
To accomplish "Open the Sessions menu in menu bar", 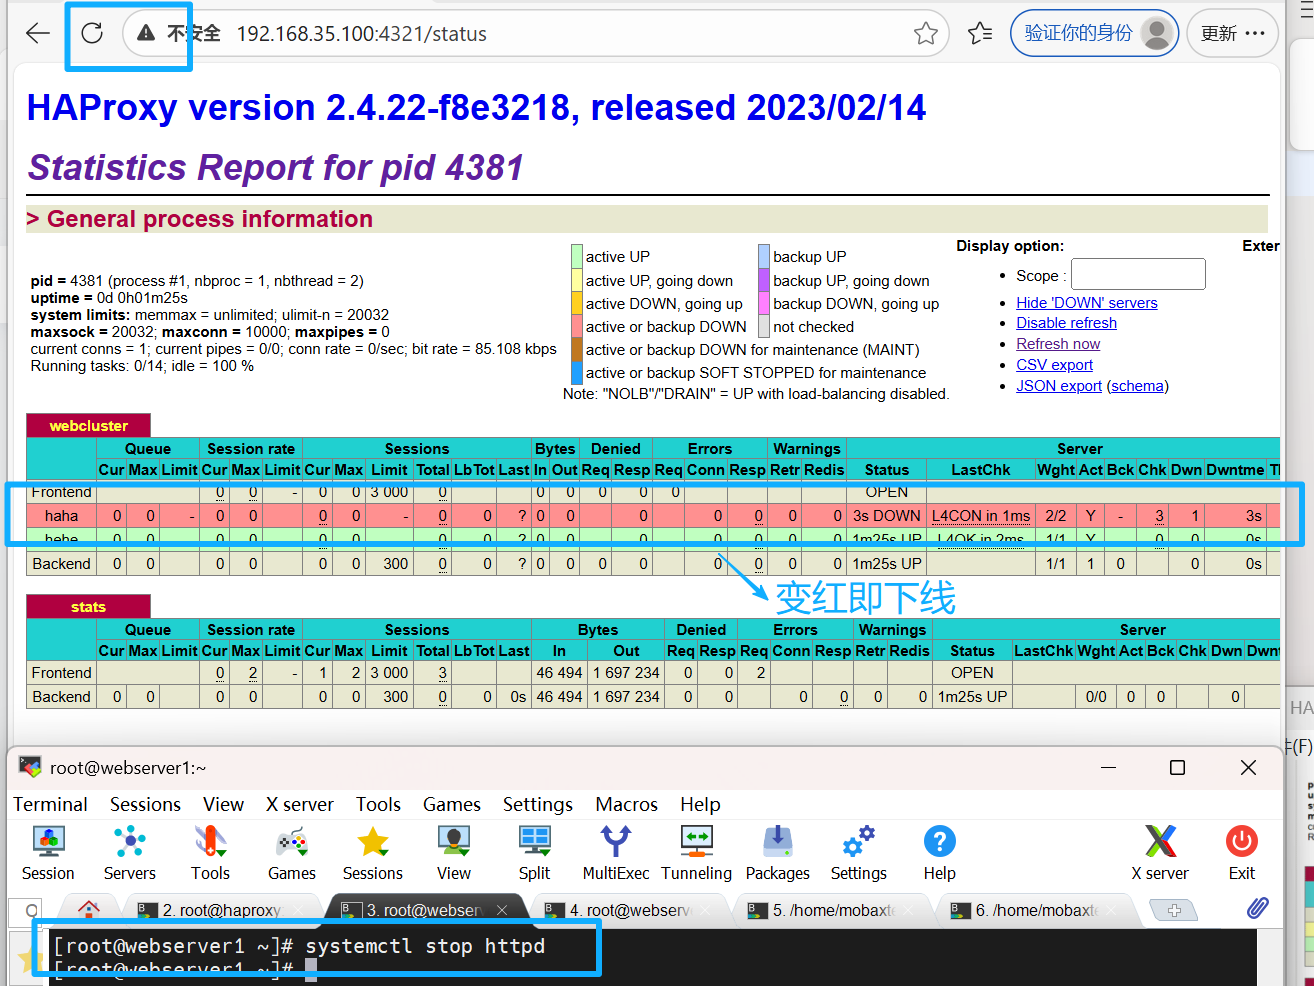I will (145, 804).
